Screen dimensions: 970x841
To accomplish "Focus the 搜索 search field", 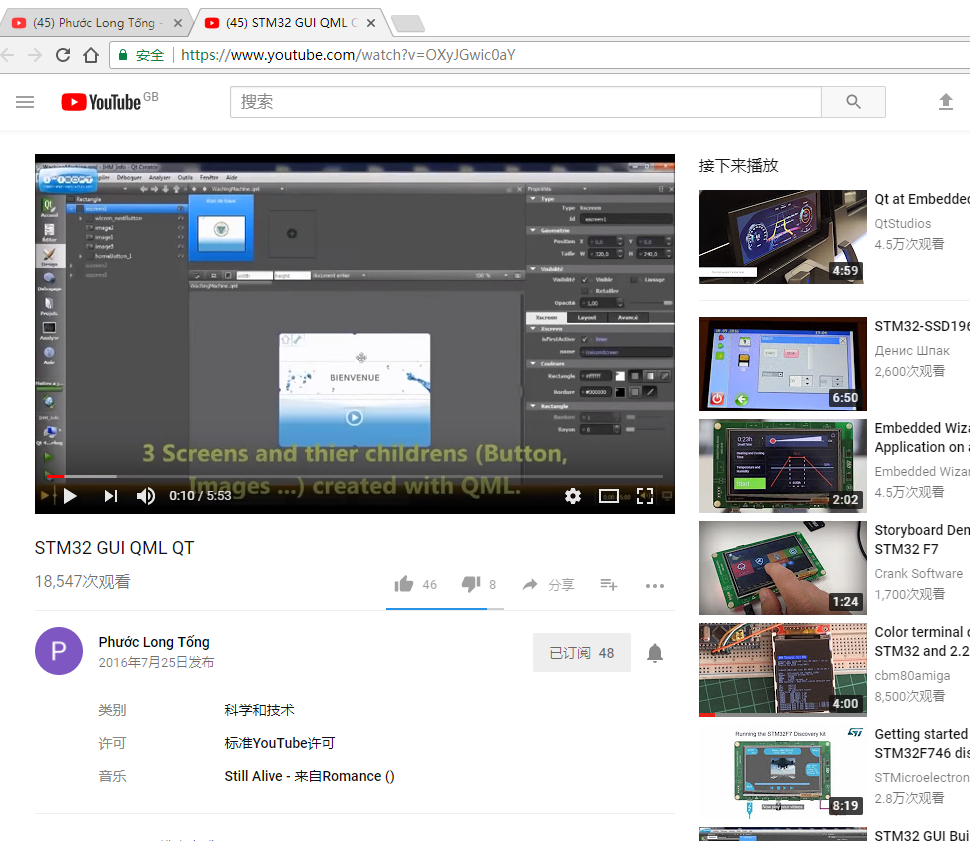I will click(x=525, y=102).
